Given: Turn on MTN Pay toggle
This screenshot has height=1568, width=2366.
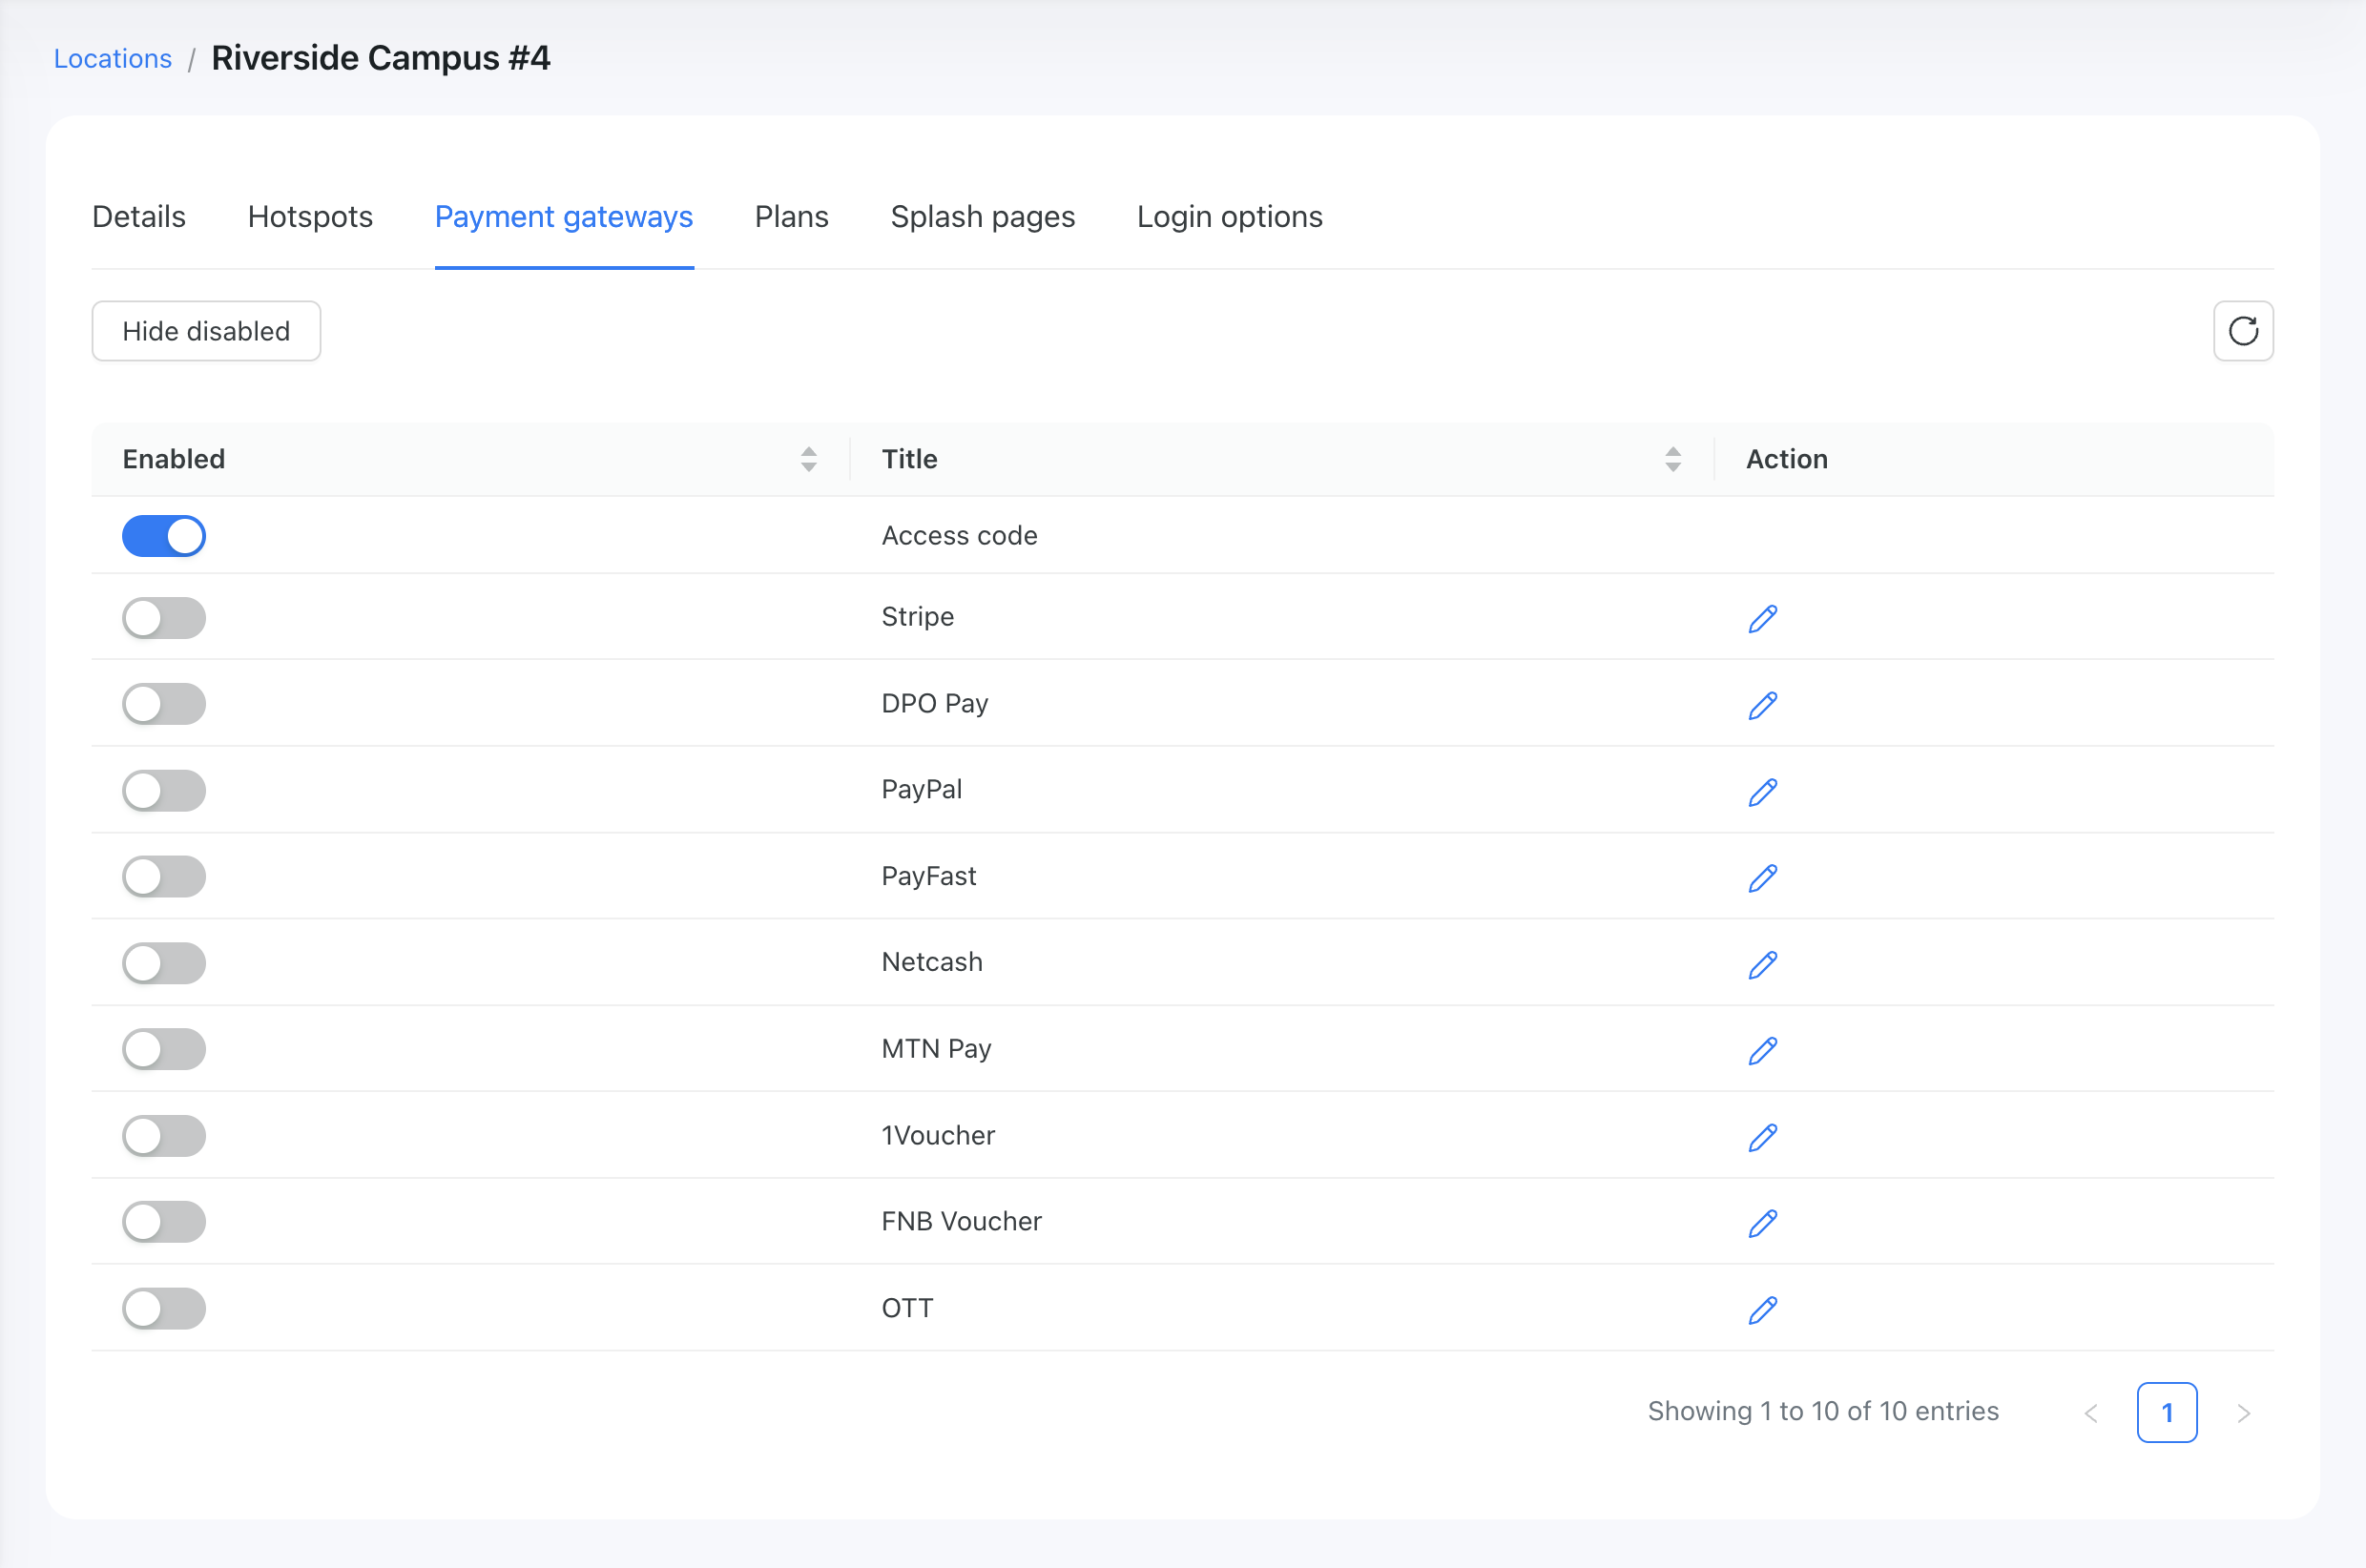Looking at the screenshot, I should [164, 1050].
